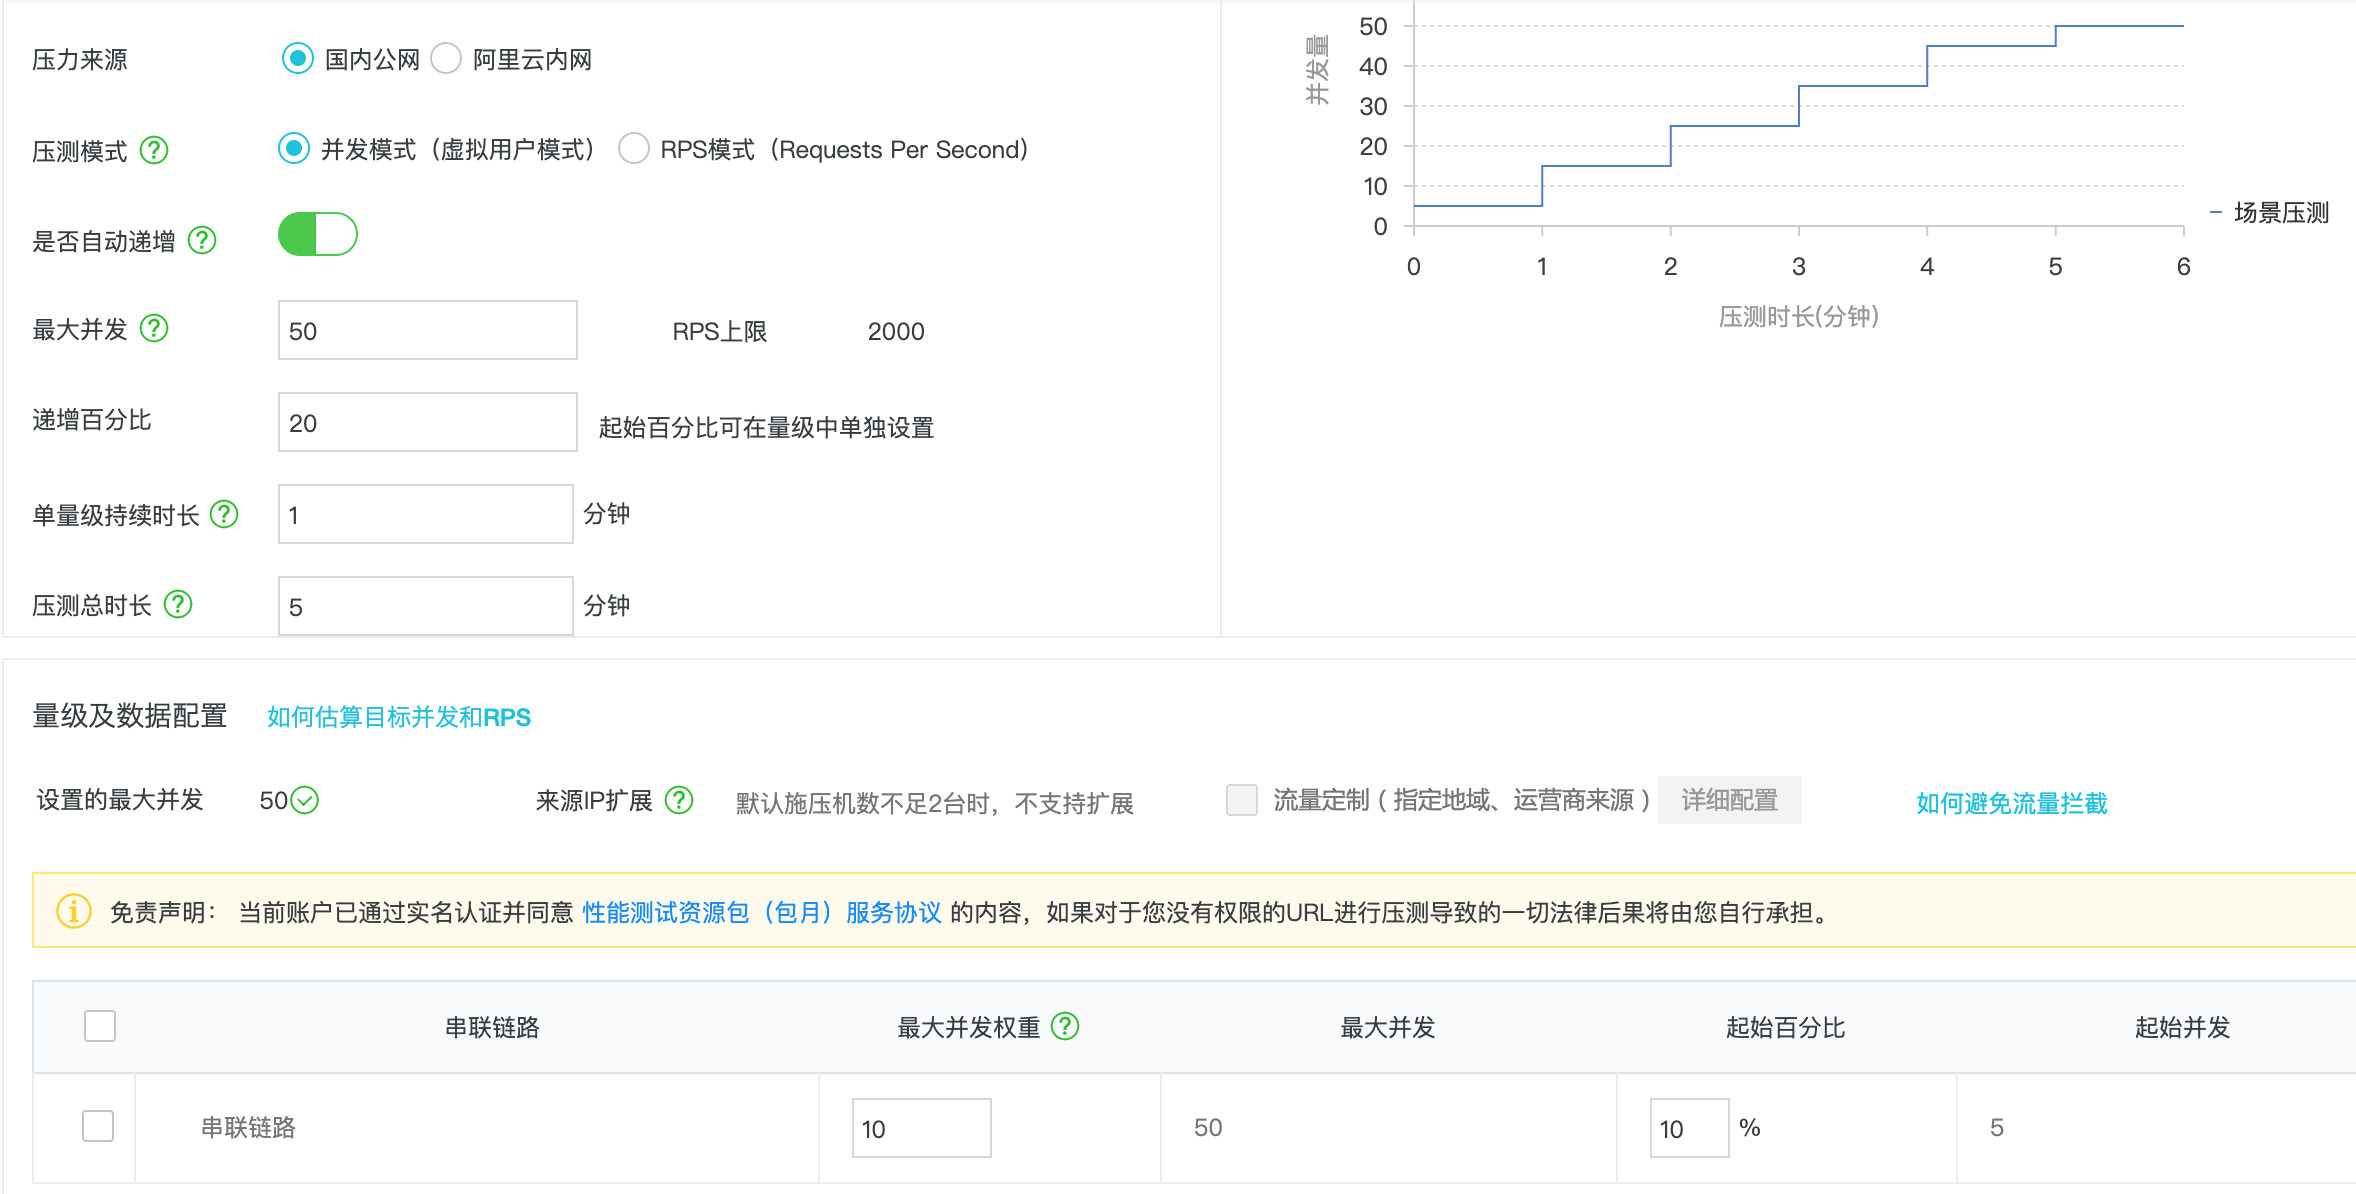Click the 详细配置 button
Viewport: 2356px width, 1194px height.
[x=1729, y=800]
